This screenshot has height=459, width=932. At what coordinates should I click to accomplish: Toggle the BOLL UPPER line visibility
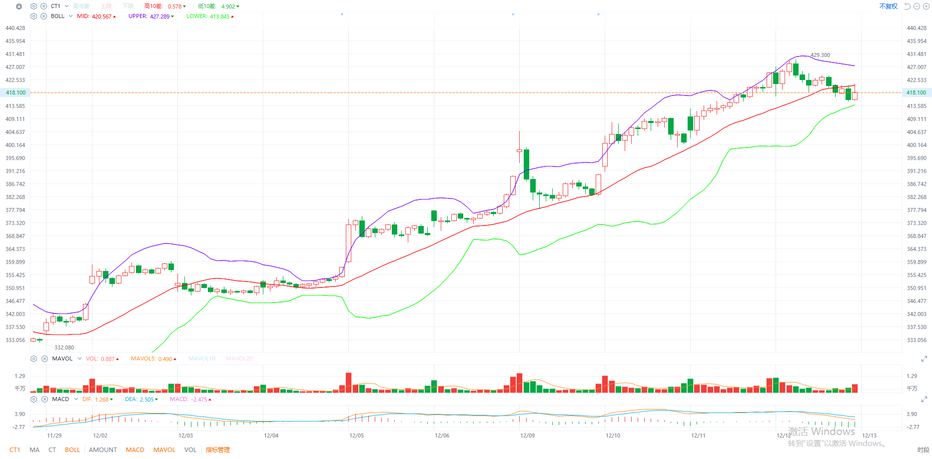[151, 16]
